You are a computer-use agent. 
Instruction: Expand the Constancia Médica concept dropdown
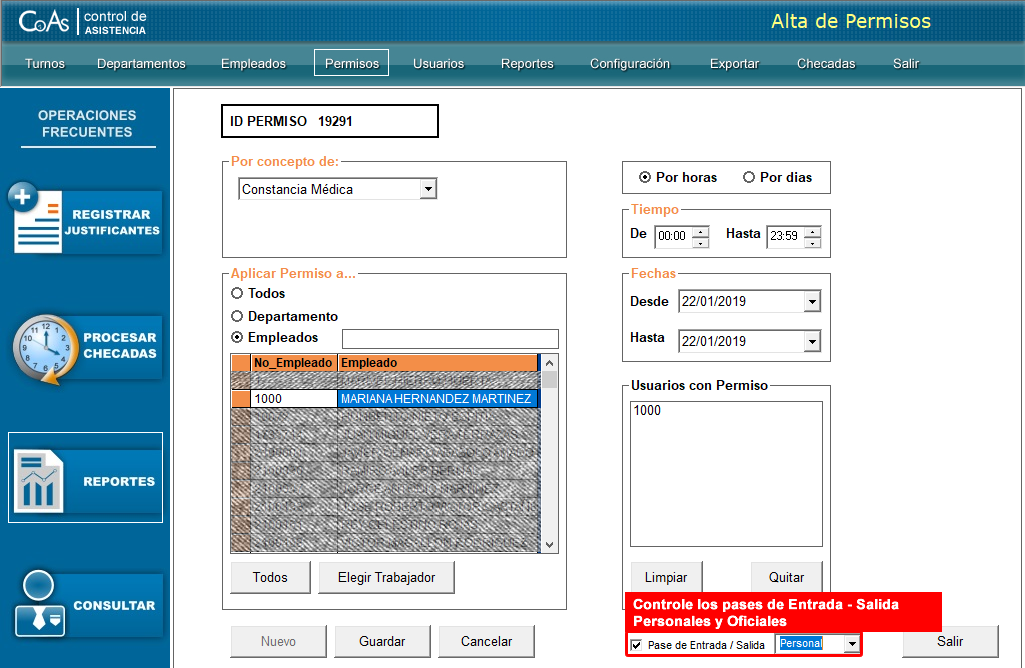[x=428, y=189]
